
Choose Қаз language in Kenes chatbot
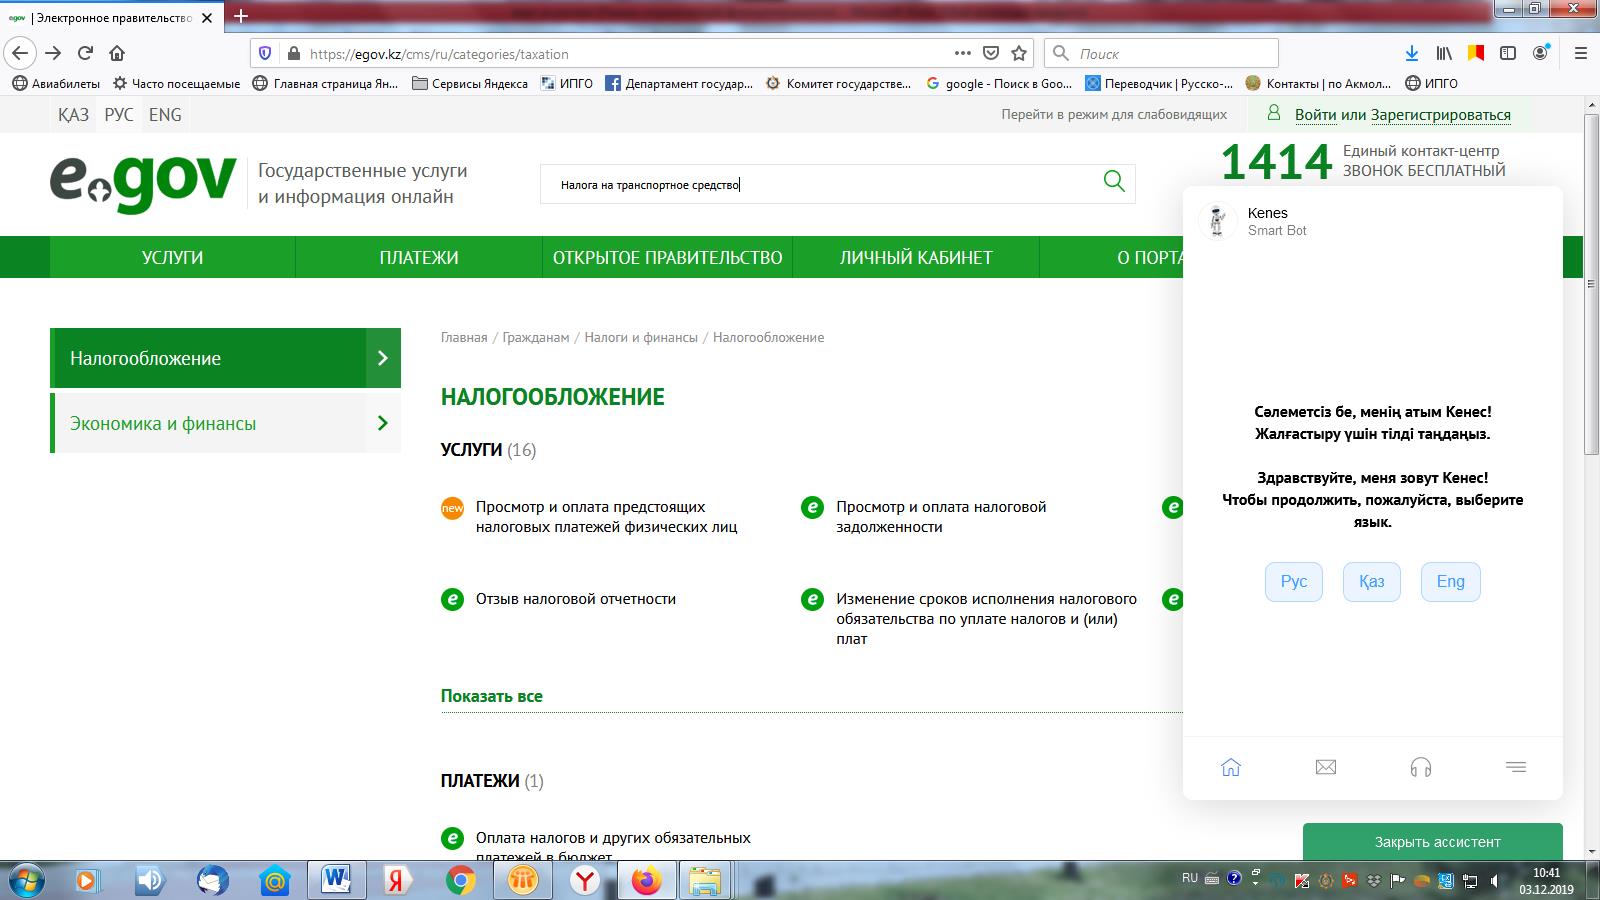pyautogui.click(x=1371, y=582)
